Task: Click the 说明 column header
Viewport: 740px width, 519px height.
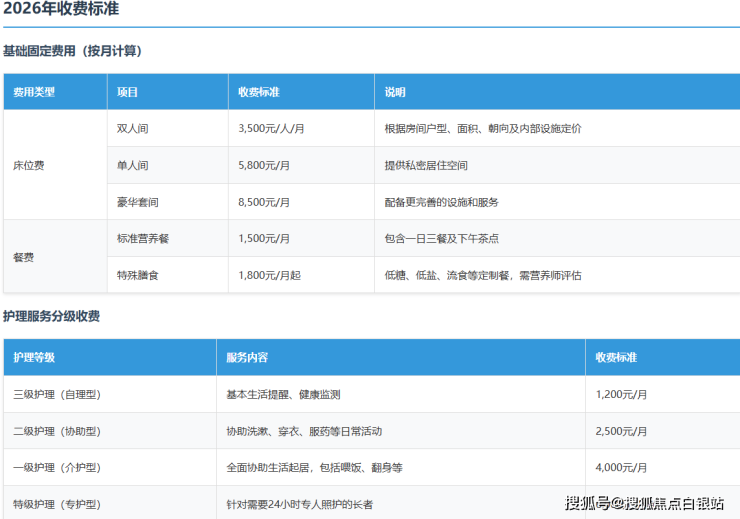Action: [395, 92]
